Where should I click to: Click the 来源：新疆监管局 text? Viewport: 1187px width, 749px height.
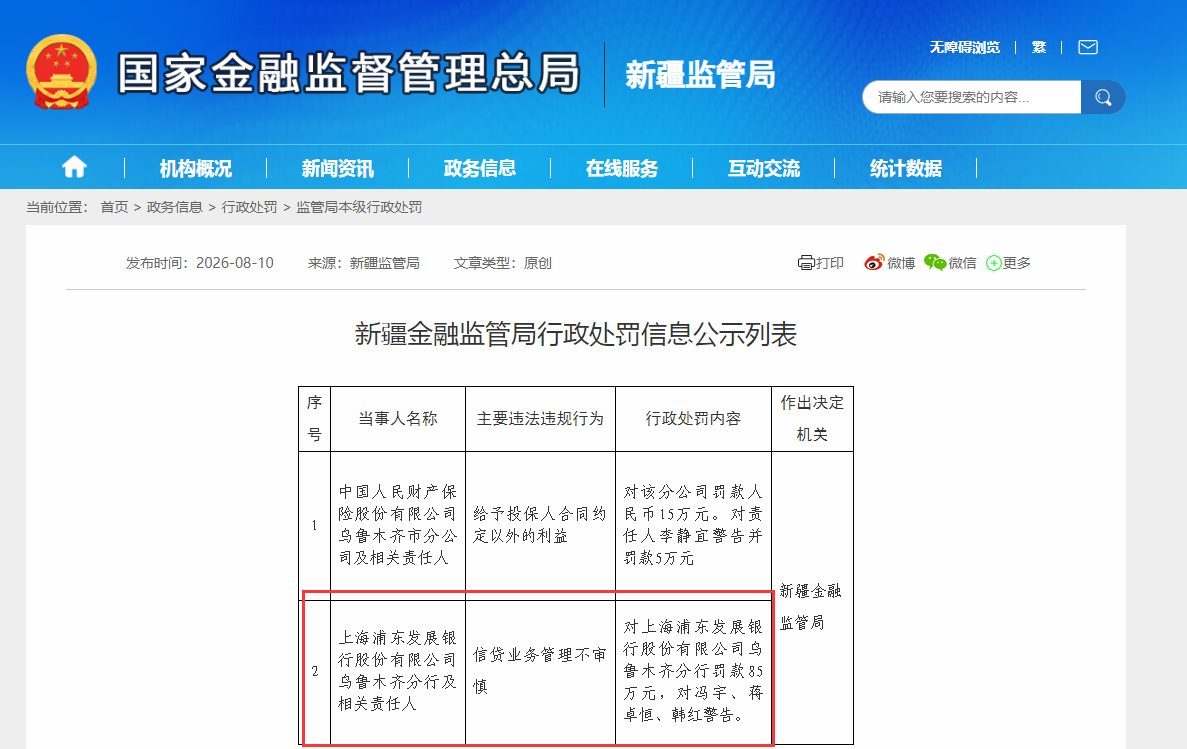[363, 263]
